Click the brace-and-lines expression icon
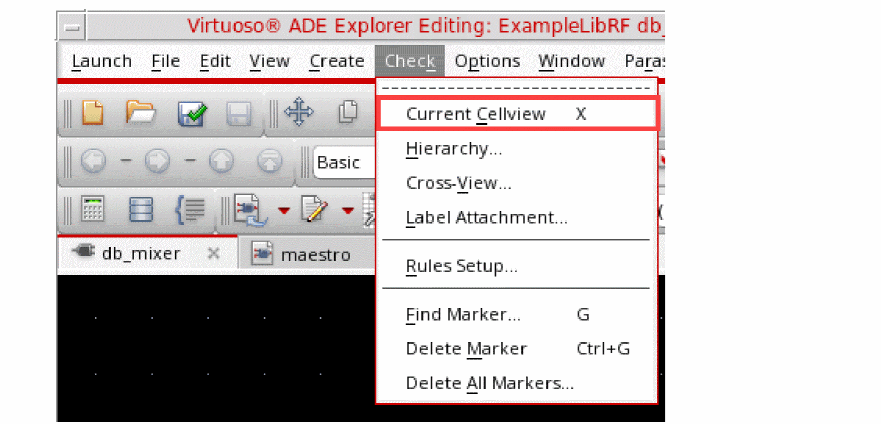This screenshot has height=424, width=881. (188, 211)
